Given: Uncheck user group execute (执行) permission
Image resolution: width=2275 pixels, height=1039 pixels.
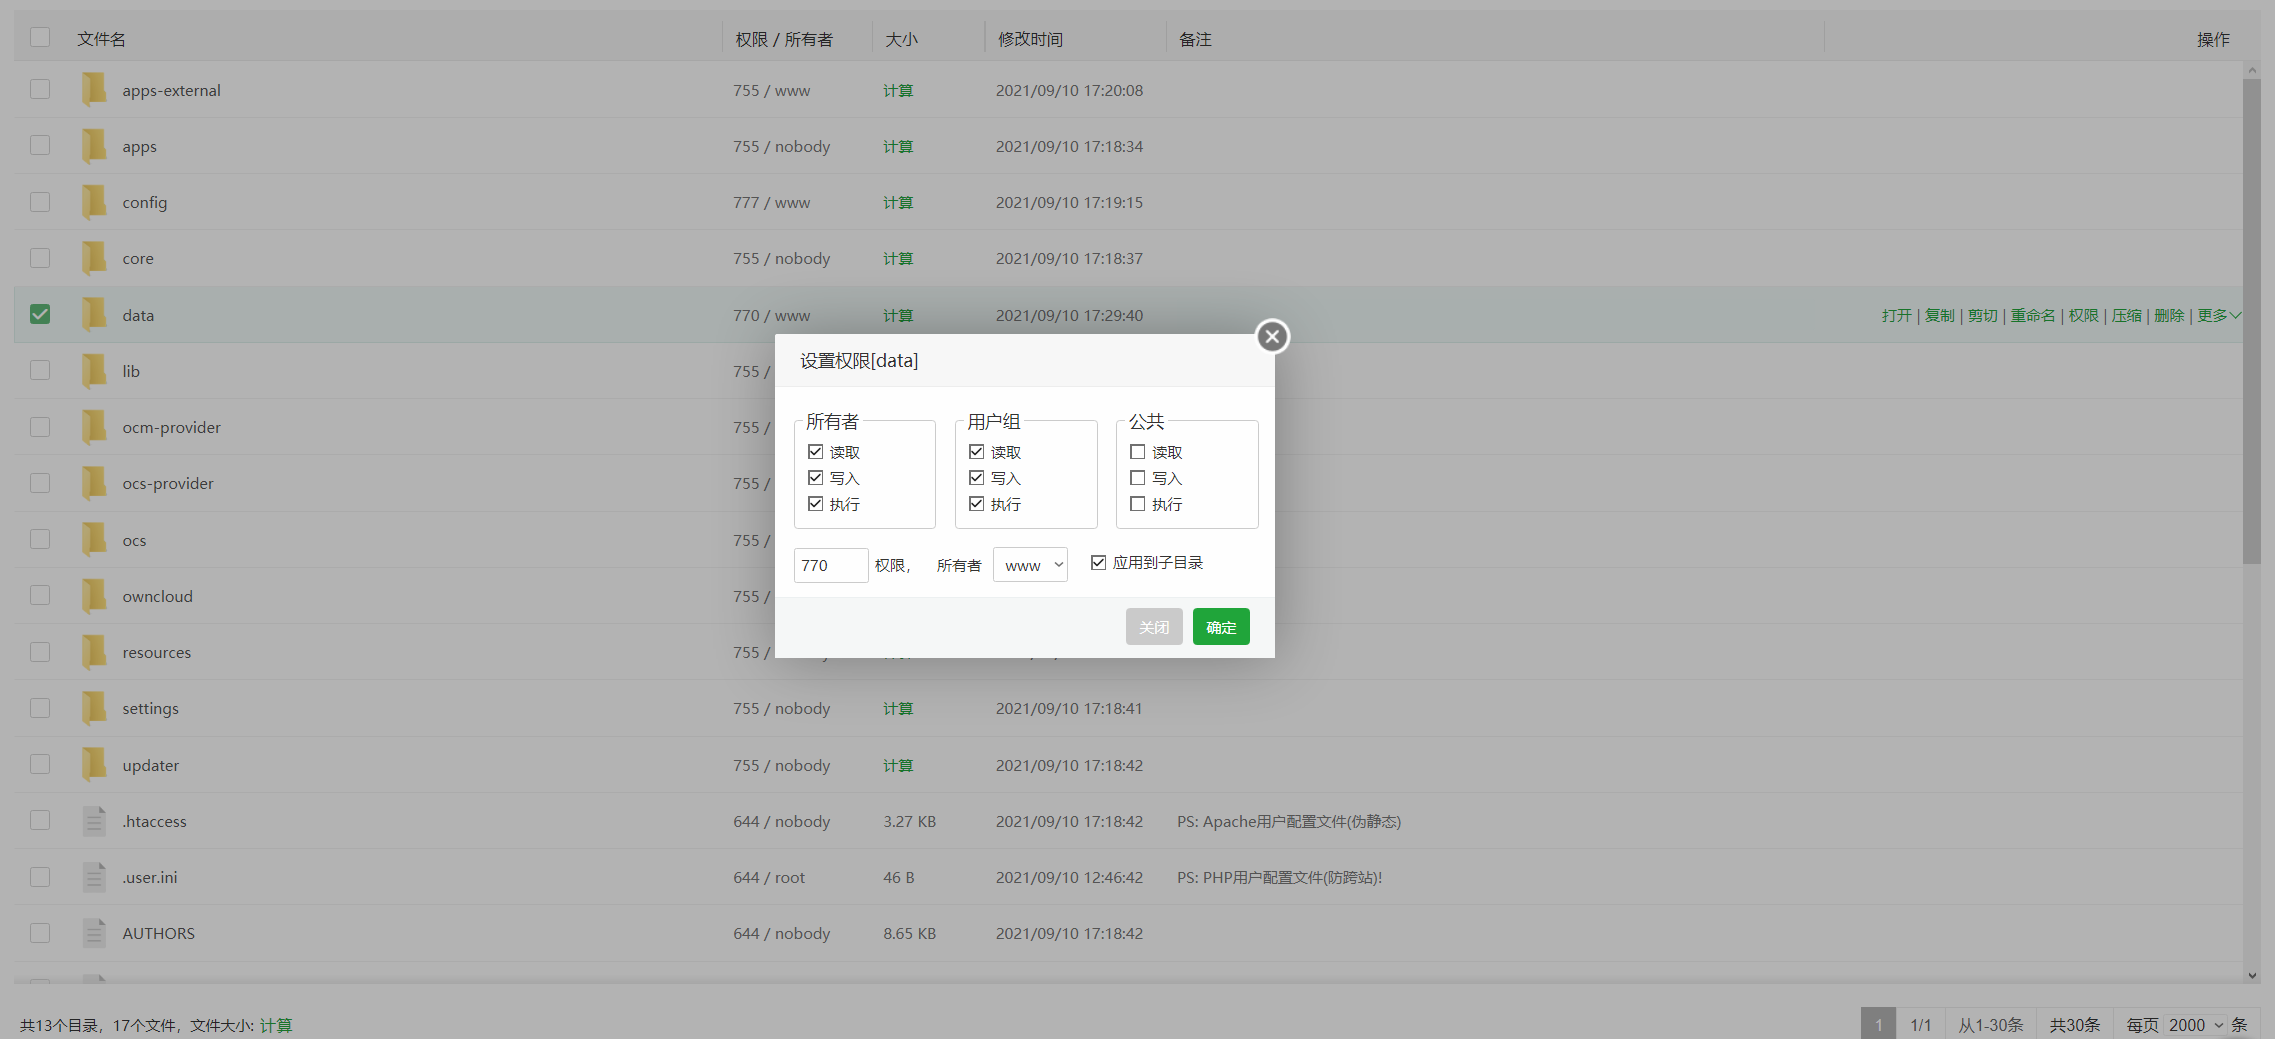Looking at the screenshot, I should tap(976, 504).
